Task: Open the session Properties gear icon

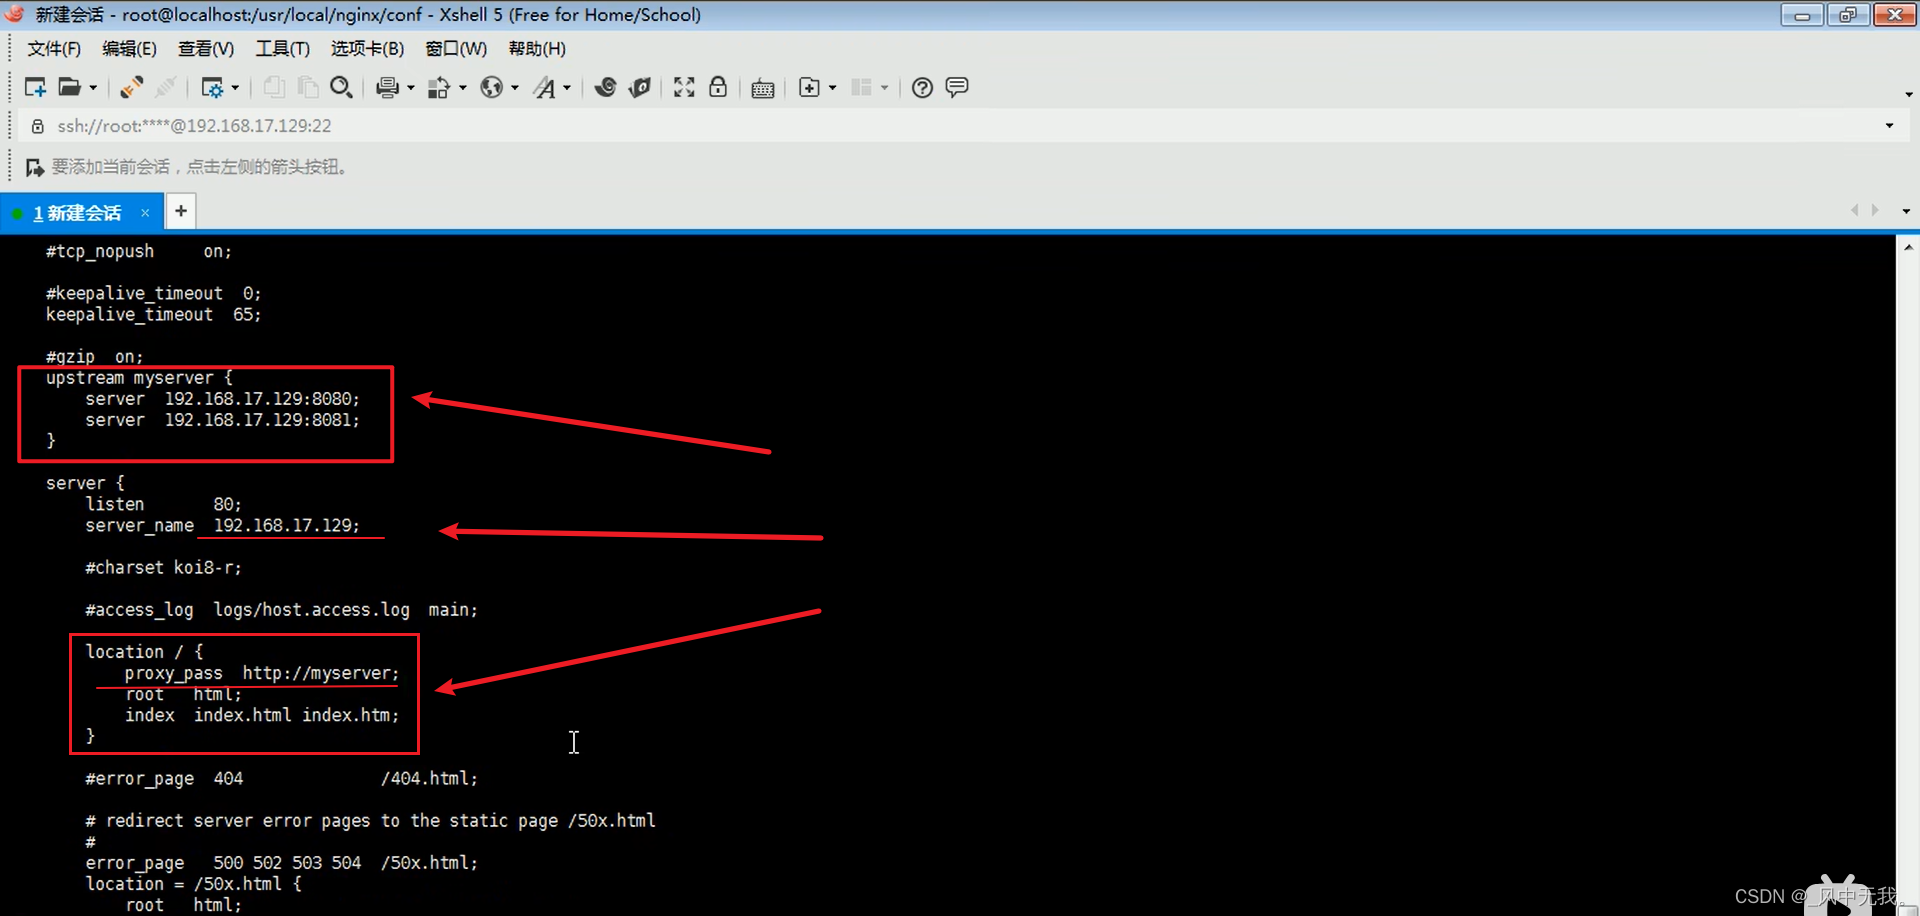Action: tap(212, 88)
